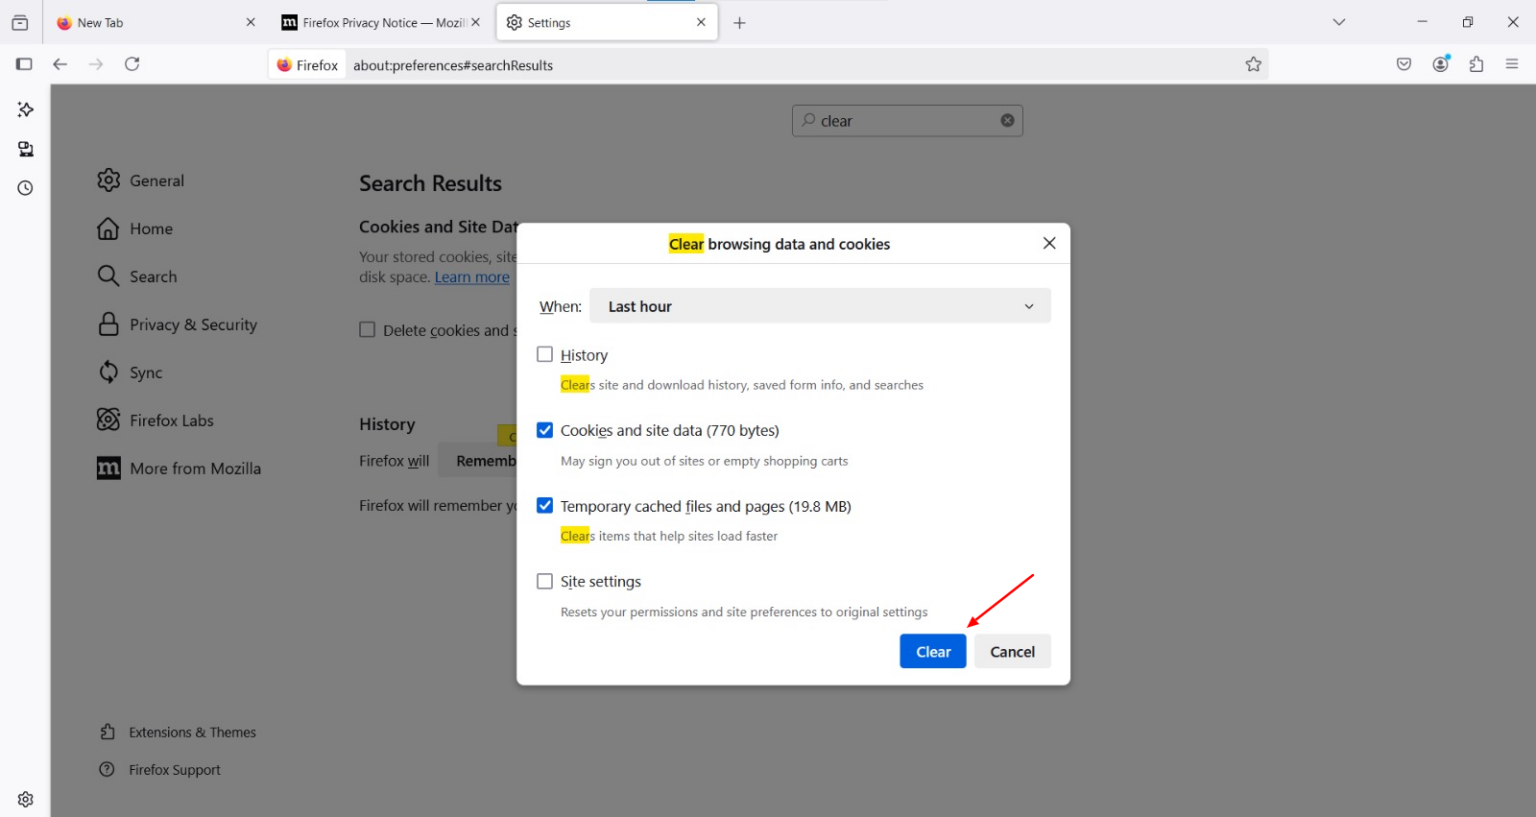Bookmark this page with the star icon
Screen dimensions: 1536x817
point(1253,63)
